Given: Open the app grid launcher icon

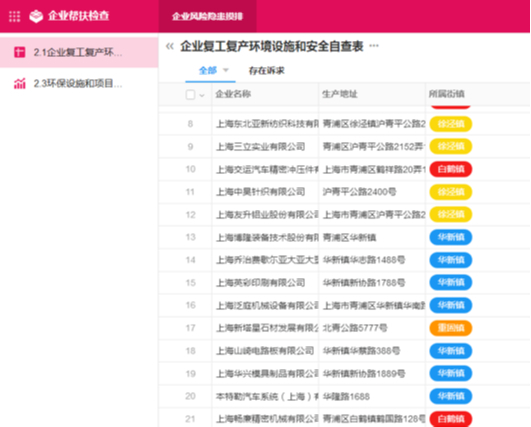Looking at the screenshot, I should coord(14,16).
